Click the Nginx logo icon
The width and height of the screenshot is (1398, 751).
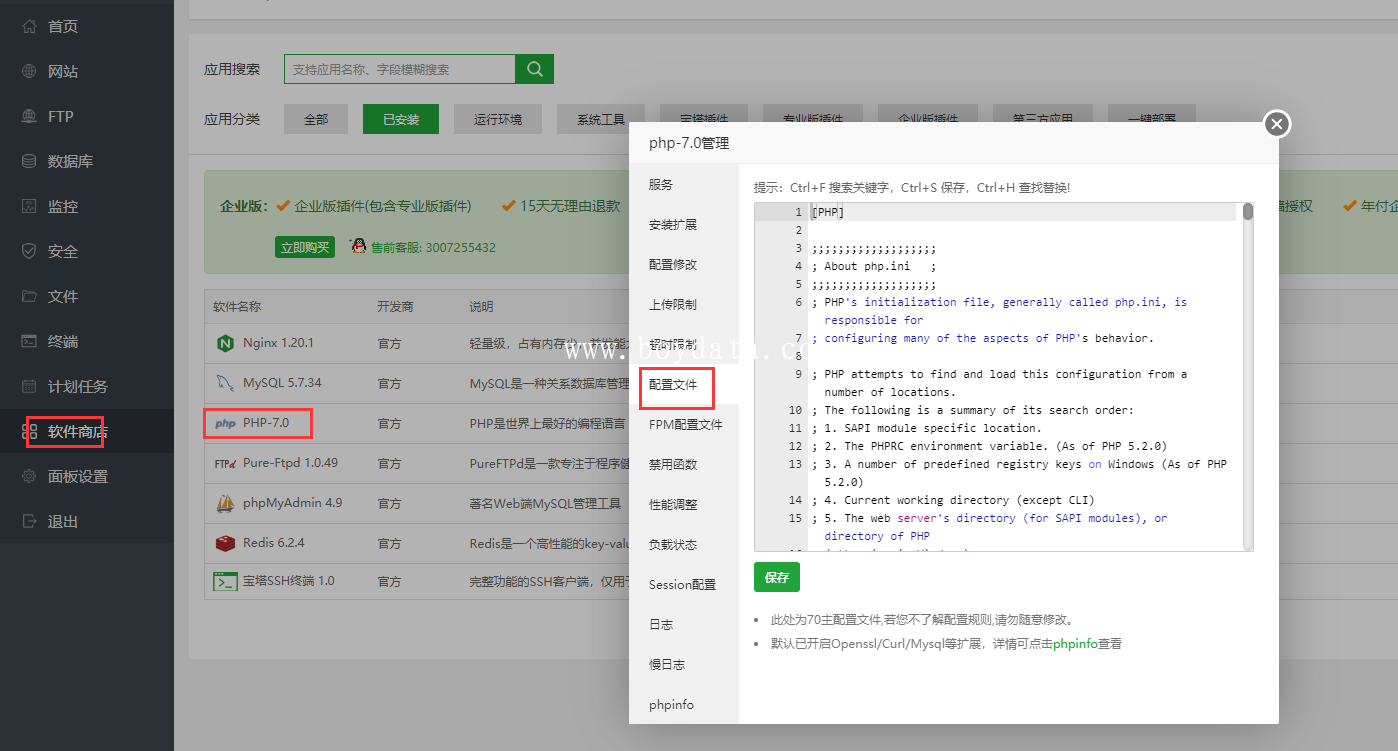click(x=224, y=343)
